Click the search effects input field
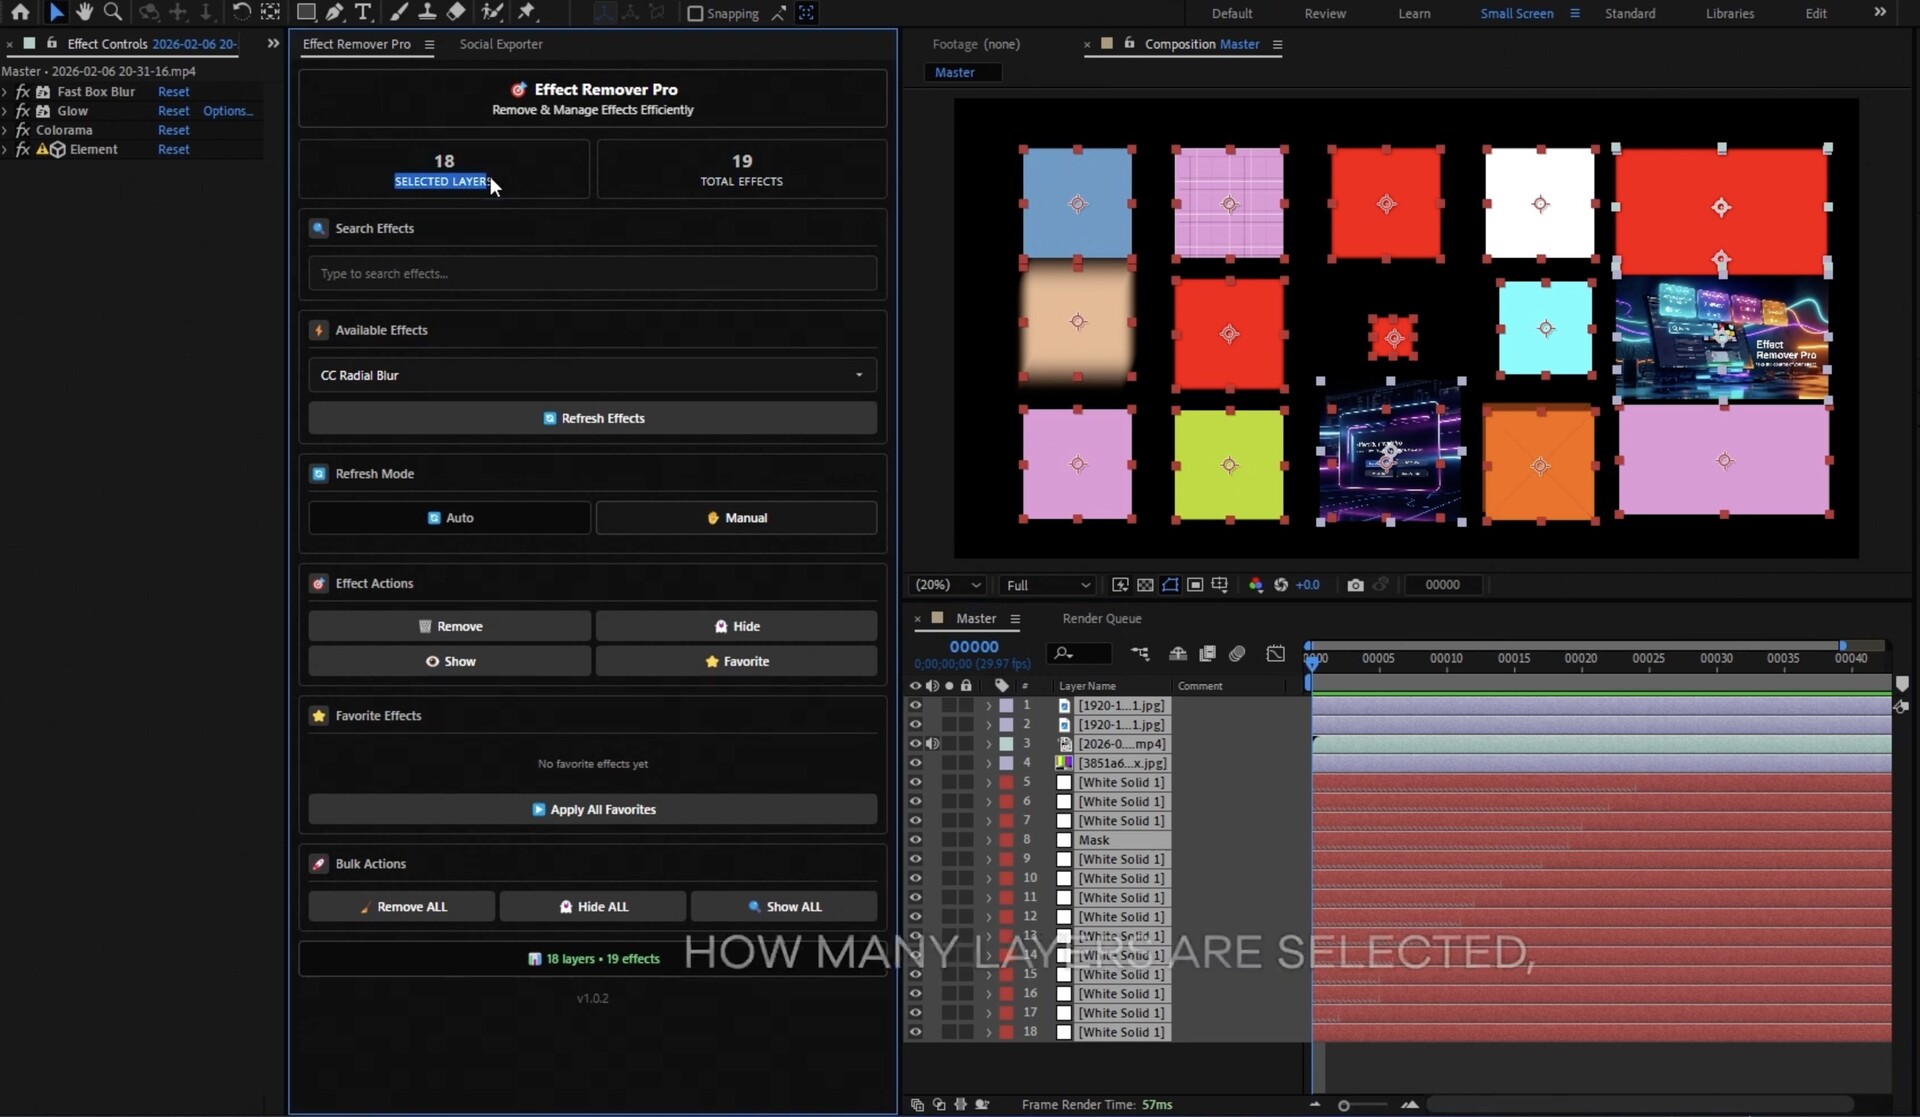This screenshot has width=1920, height=1117. (x=592, y=273)
